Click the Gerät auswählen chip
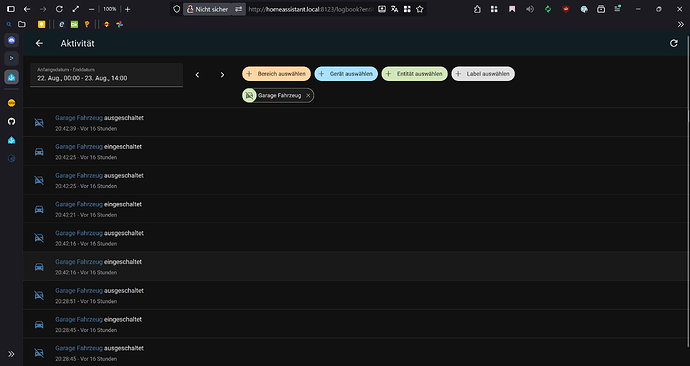690x366 pixels. coord(346,74)
